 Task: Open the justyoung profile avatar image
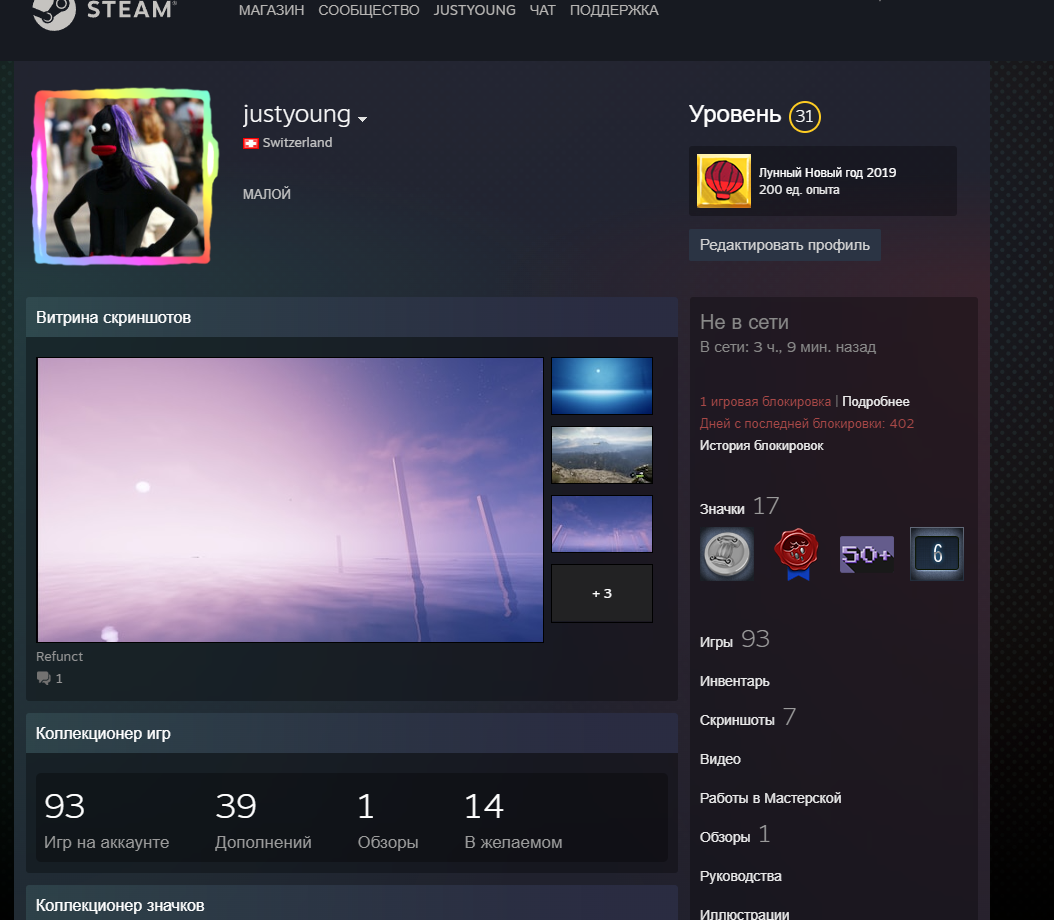tap(123, 178)
